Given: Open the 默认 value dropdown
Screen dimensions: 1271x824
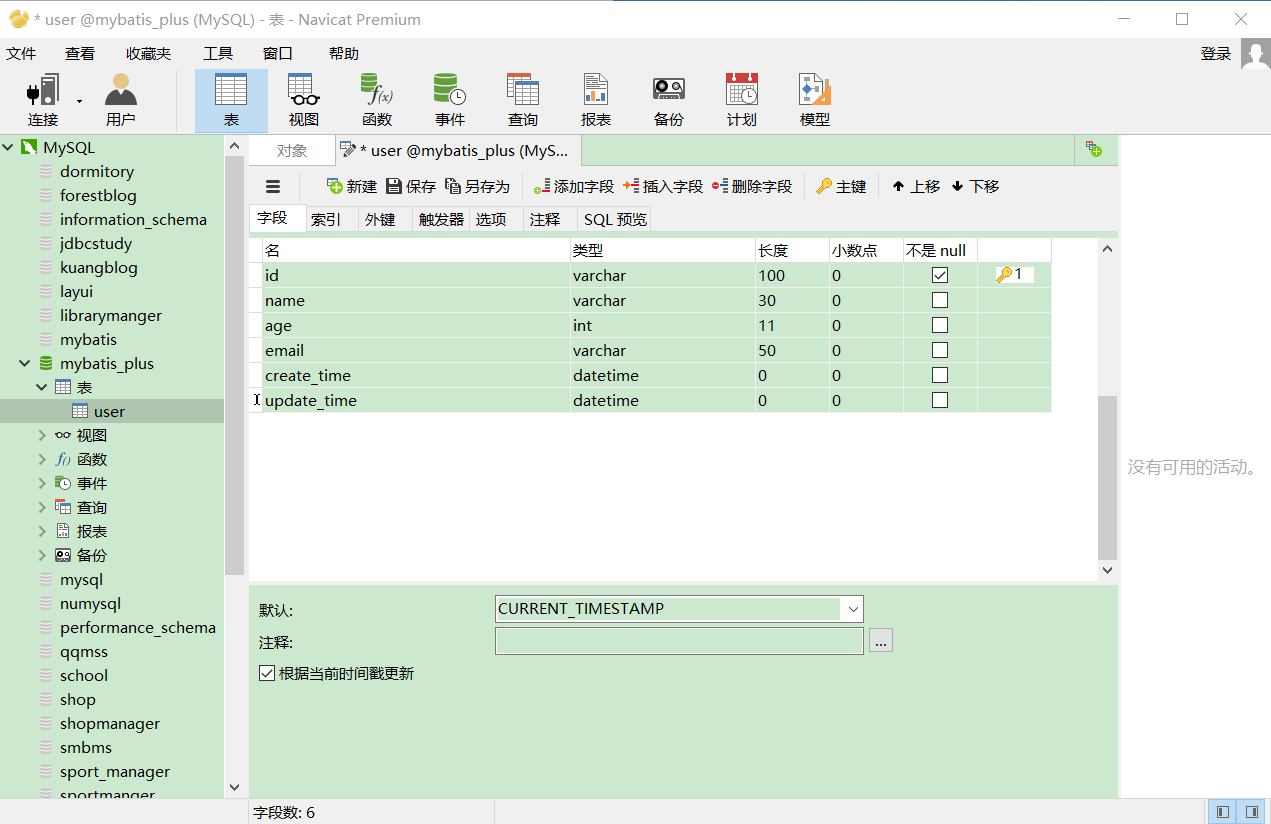Looking at the screenshot, I should point(853,608).
